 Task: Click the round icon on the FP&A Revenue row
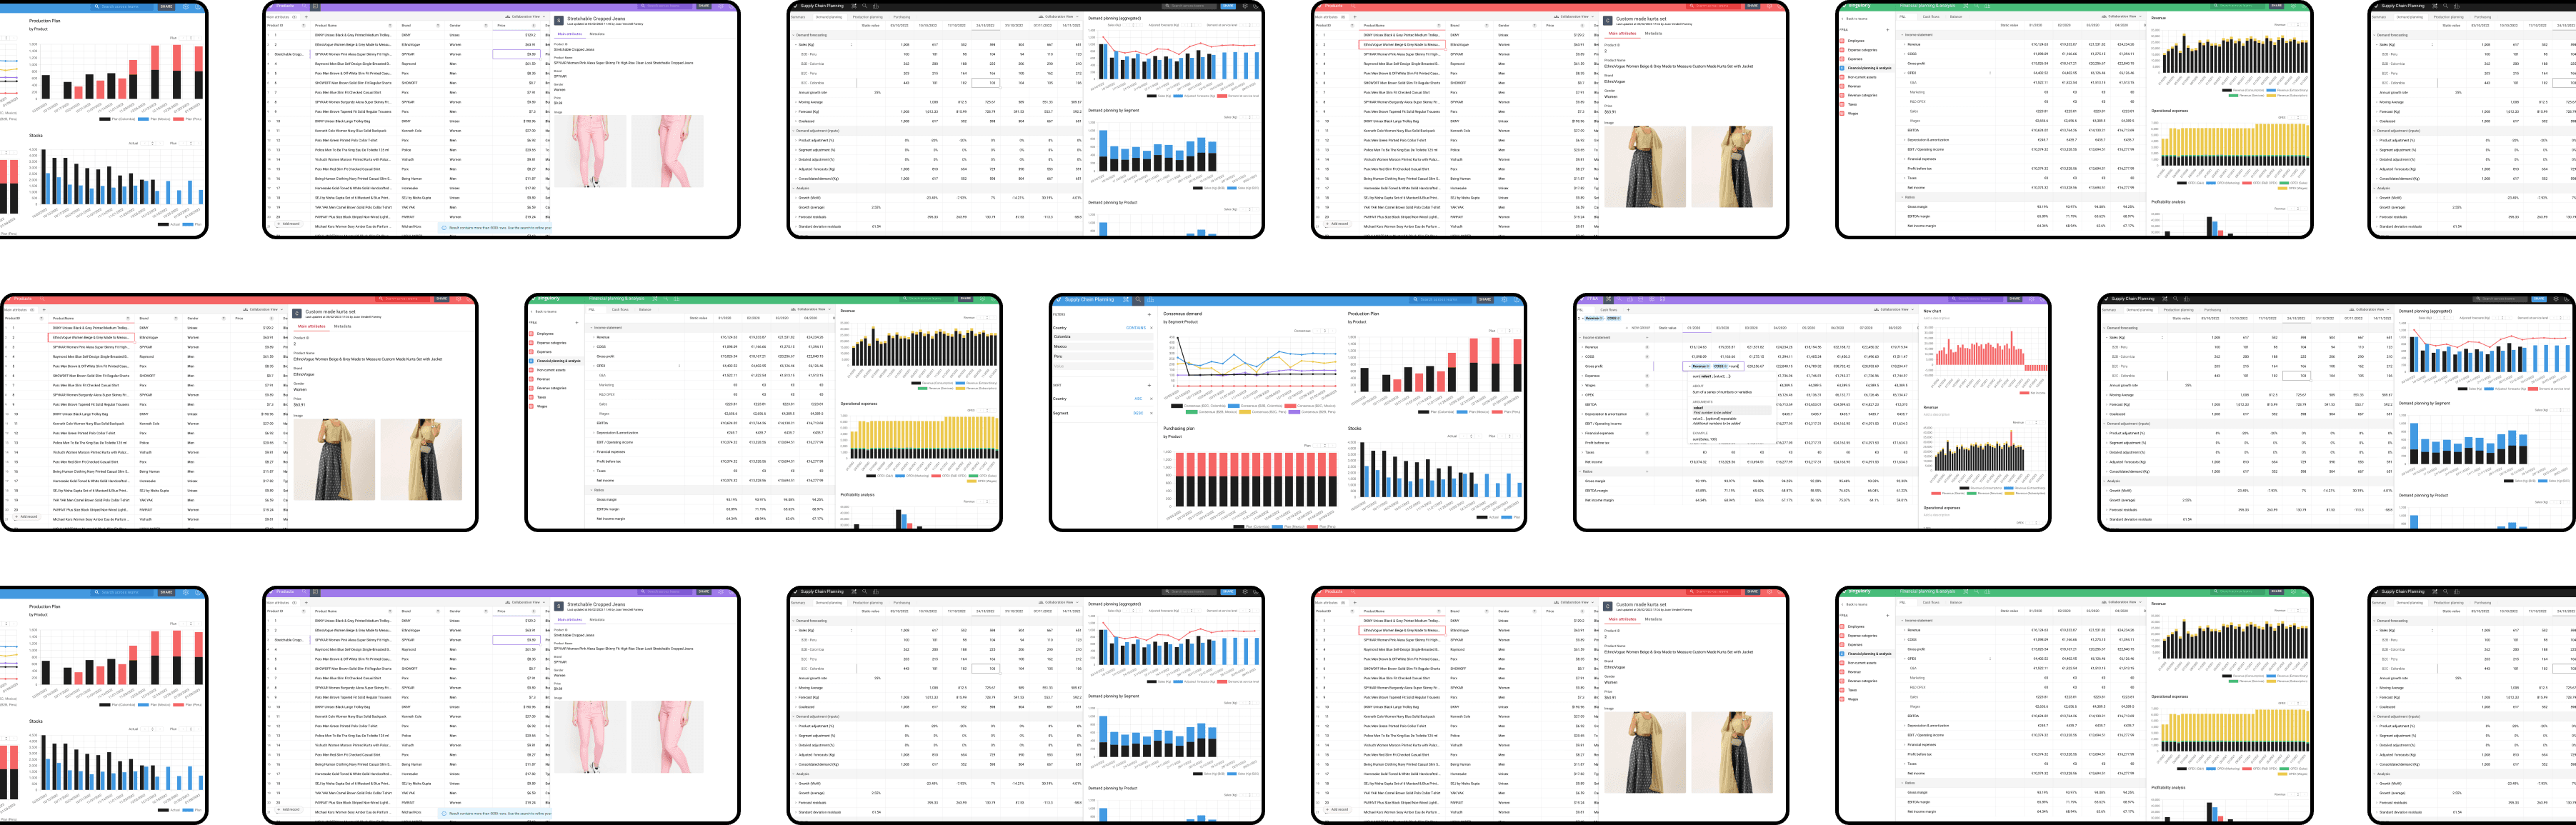point(1647,348)
